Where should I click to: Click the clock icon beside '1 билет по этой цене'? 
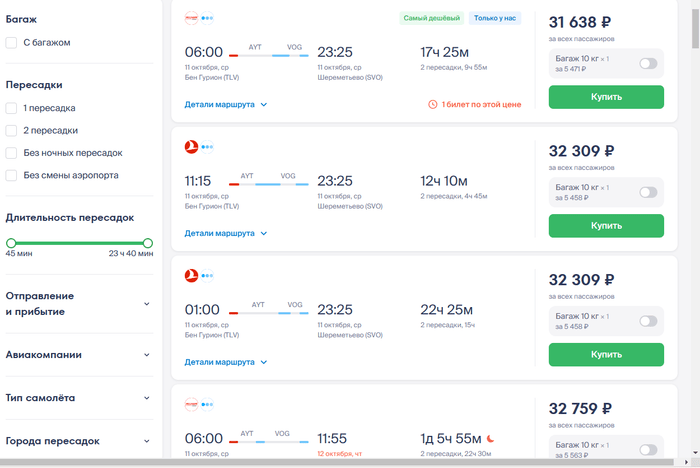click(432, 103)
